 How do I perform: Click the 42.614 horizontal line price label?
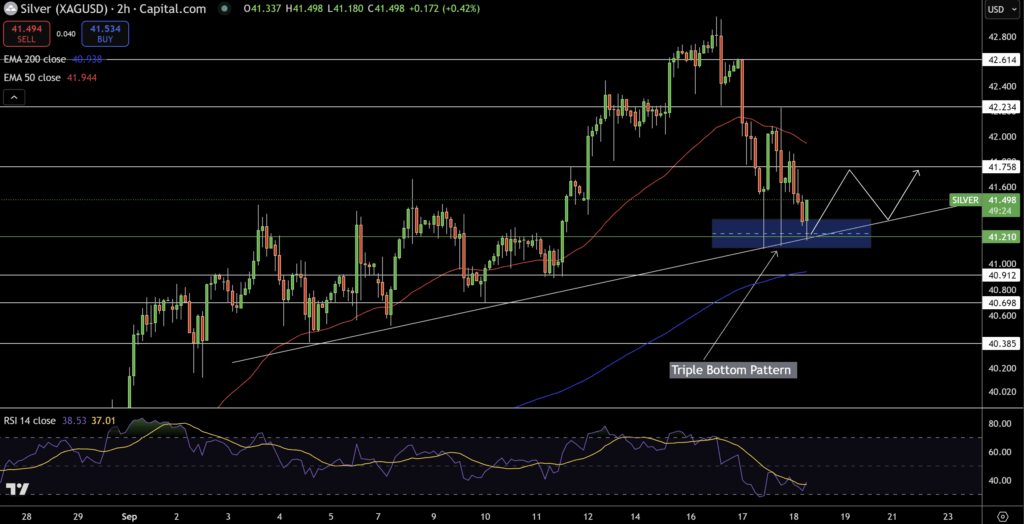[x=1000, y=60]
